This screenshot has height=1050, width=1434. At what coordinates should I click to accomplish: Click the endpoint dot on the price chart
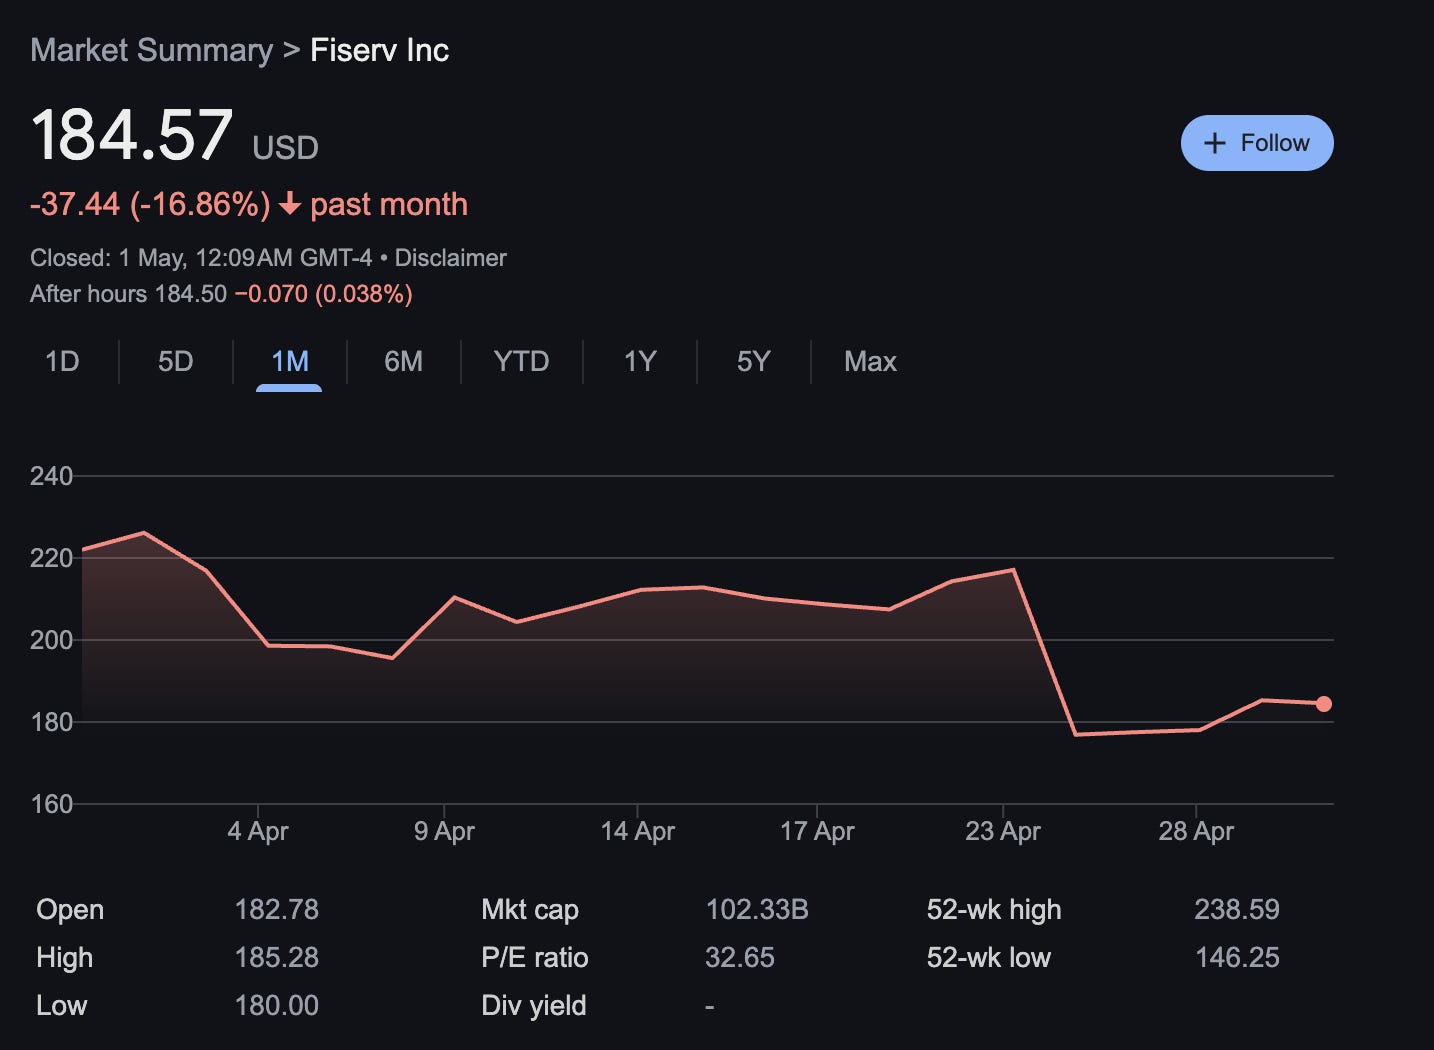[1324, 704]
